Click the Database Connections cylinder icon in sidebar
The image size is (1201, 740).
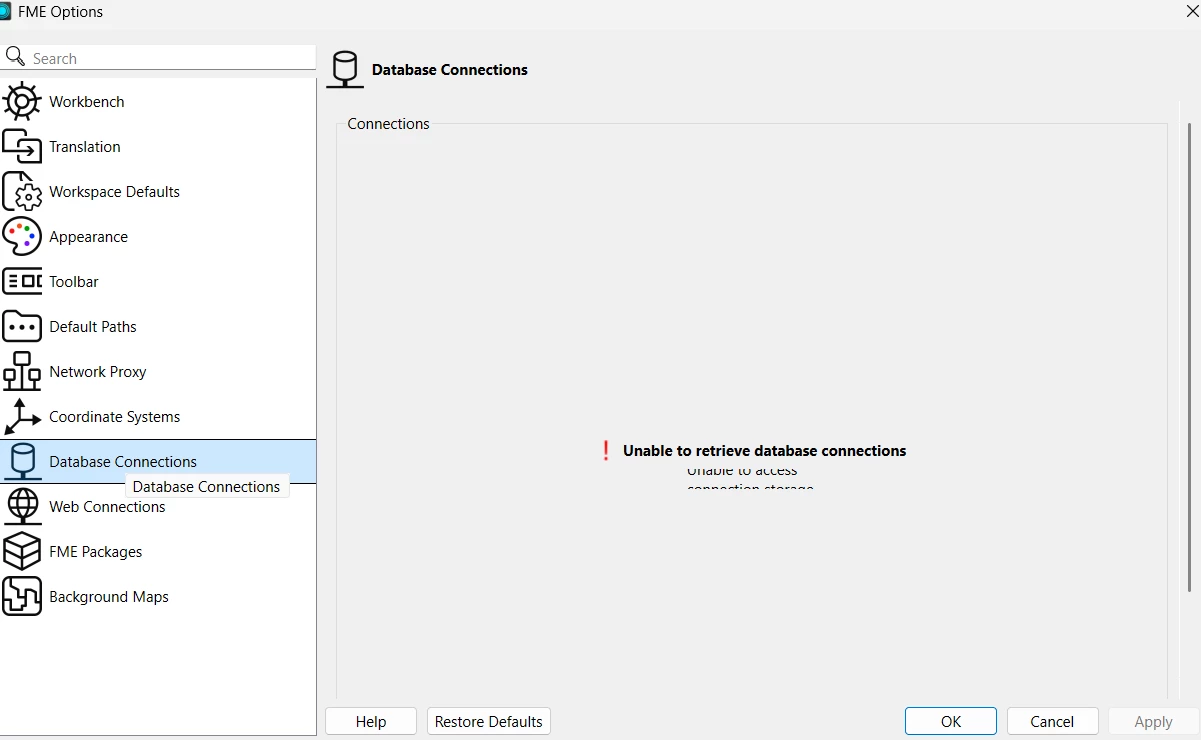pyautogui.click(x=22, y=462)
